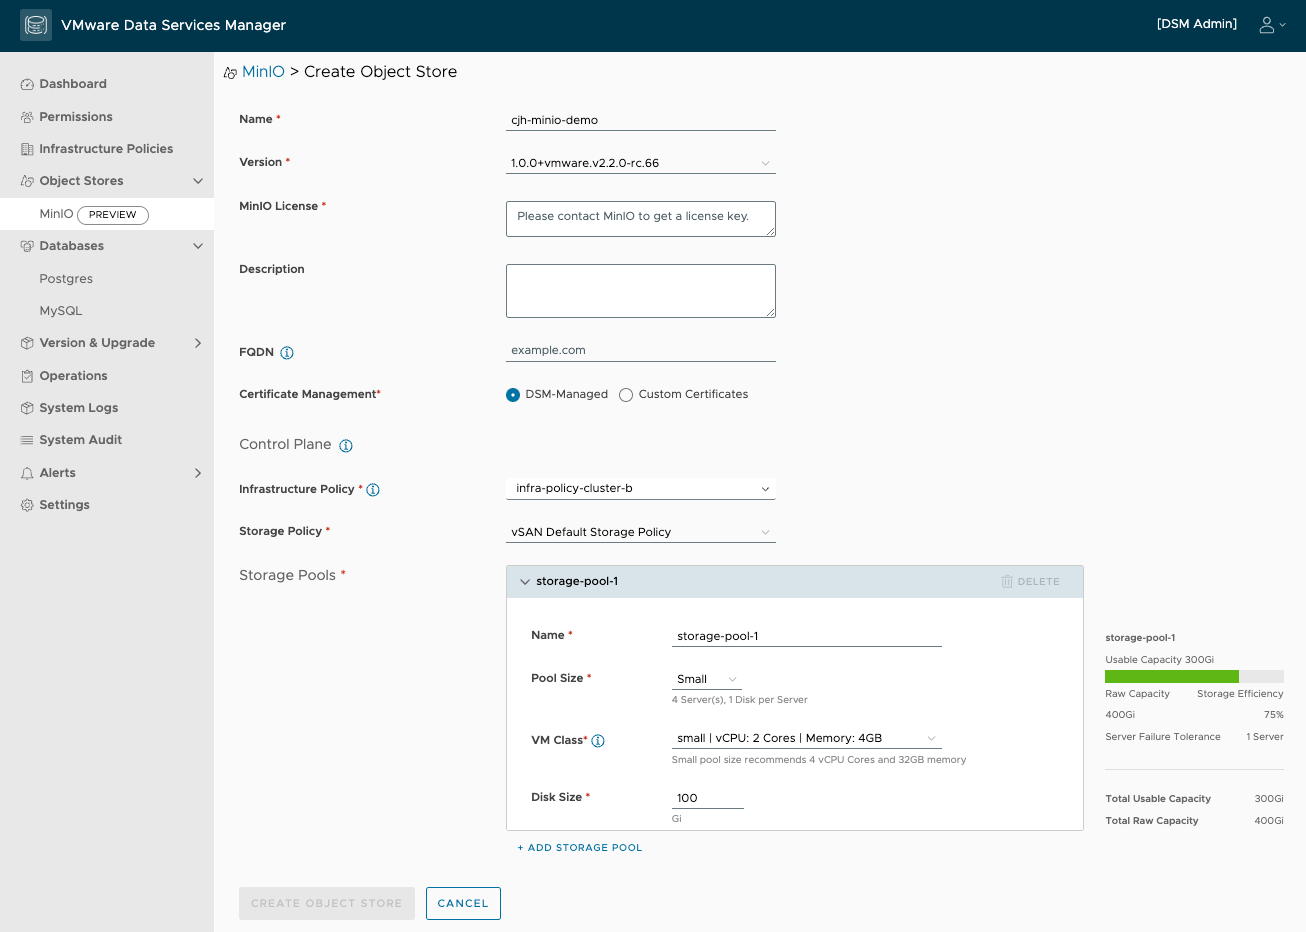Click the '4 Server(s), 1 Disk per Server' hint
This screenshot has height=932, width=1306.
(740, 700)
